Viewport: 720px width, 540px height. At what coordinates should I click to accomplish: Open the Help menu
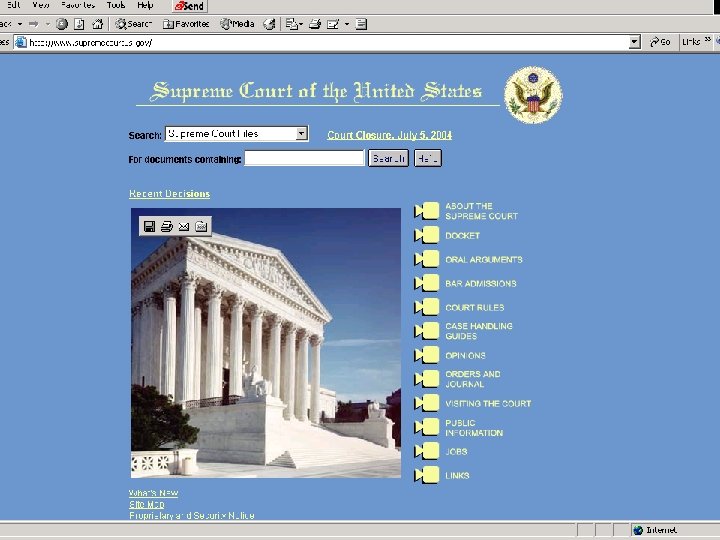click(x=145, y=5)
